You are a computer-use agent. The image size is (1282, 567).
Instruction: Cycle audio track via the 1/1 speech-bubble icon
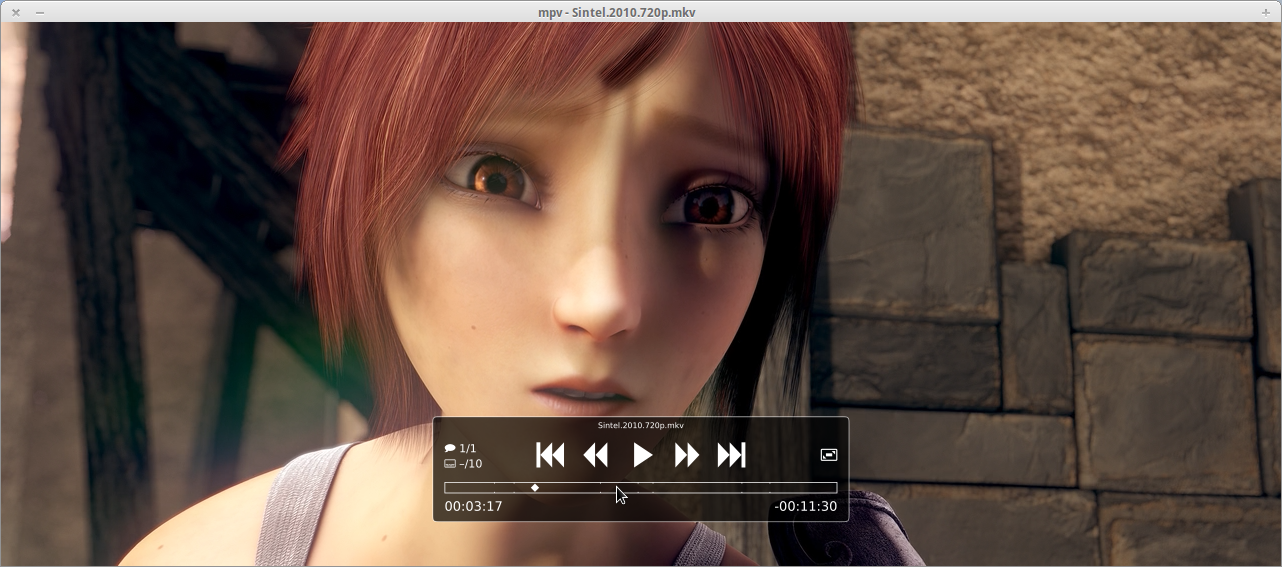(x=461, y=448)
